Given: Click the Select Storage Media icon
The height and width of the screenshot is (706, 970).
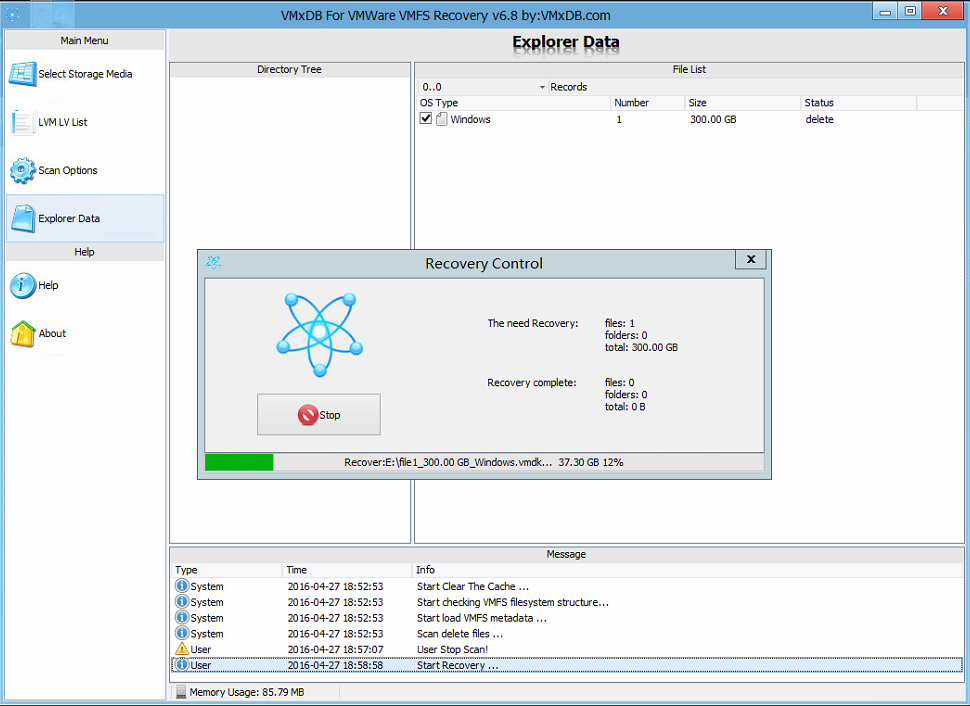Looking at the screenshot, I should [22, 74].
